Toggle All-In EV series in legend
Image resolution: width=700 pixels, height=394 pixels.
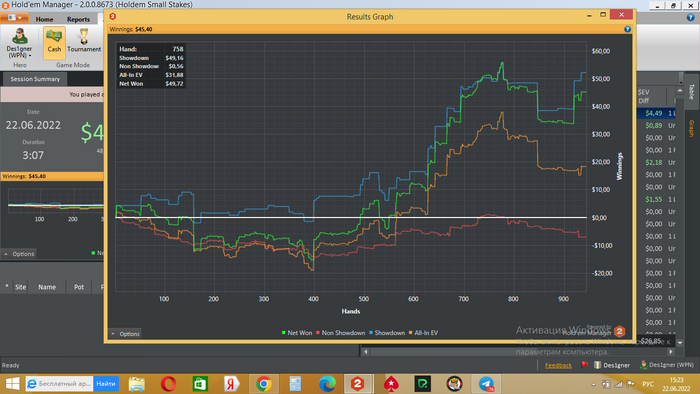click(x=423, y=333)
